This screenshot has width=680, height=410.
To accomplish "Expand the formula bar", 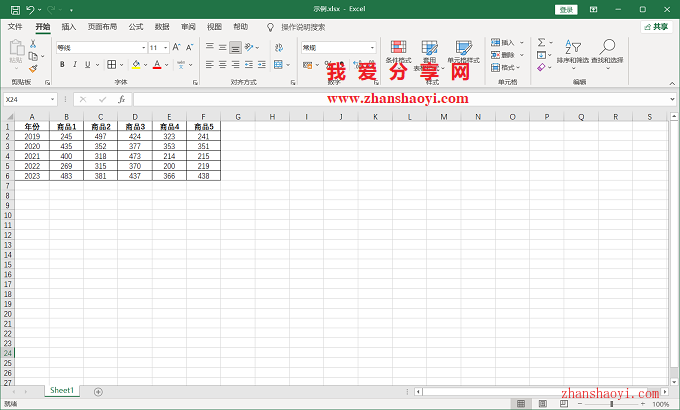I will point(672,99).
